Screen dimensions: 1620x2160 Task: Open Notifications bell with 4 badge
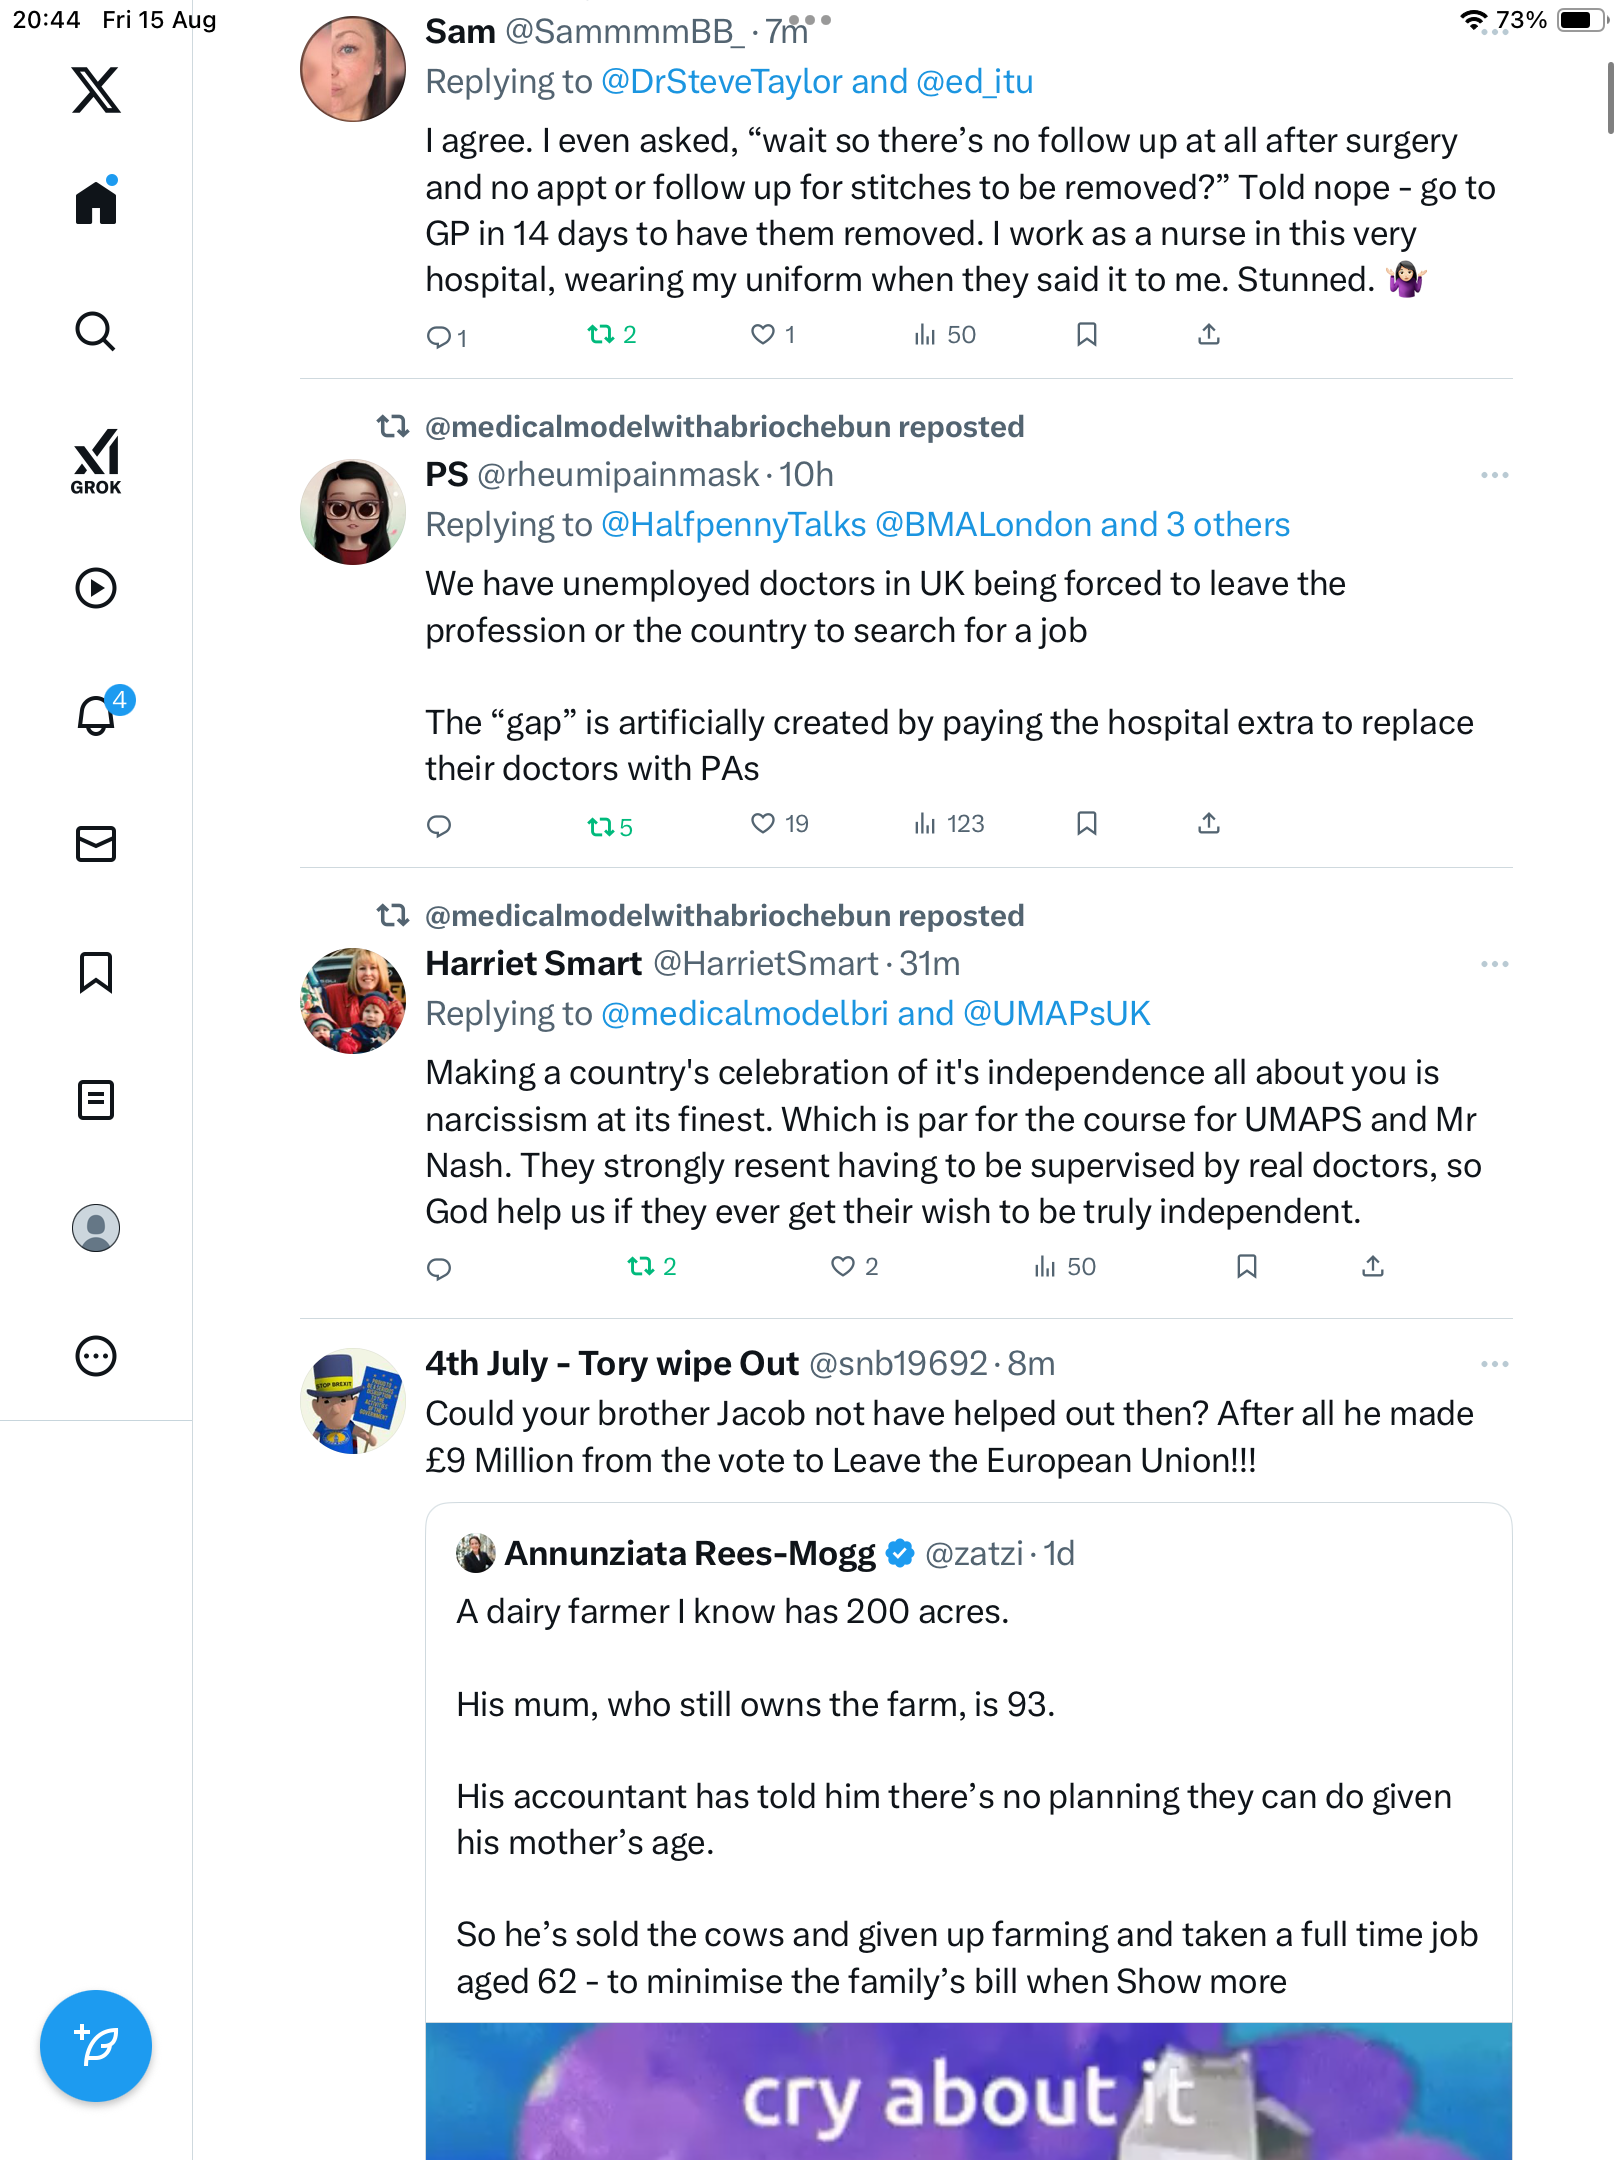[98, 714]
